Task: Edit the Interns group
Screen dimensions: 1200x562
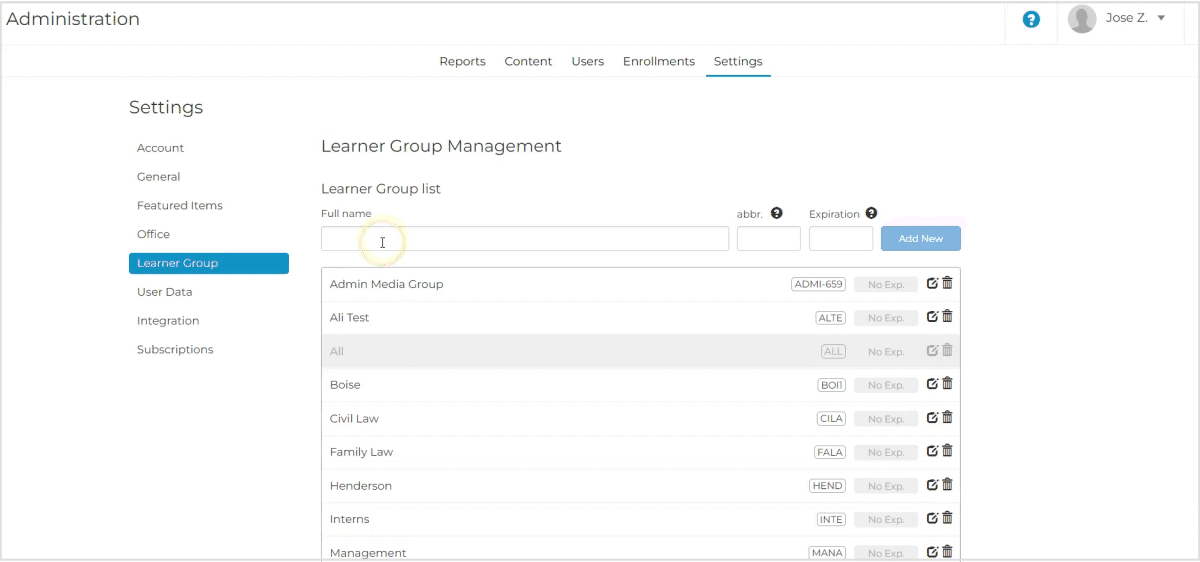Action: [932, 518]
